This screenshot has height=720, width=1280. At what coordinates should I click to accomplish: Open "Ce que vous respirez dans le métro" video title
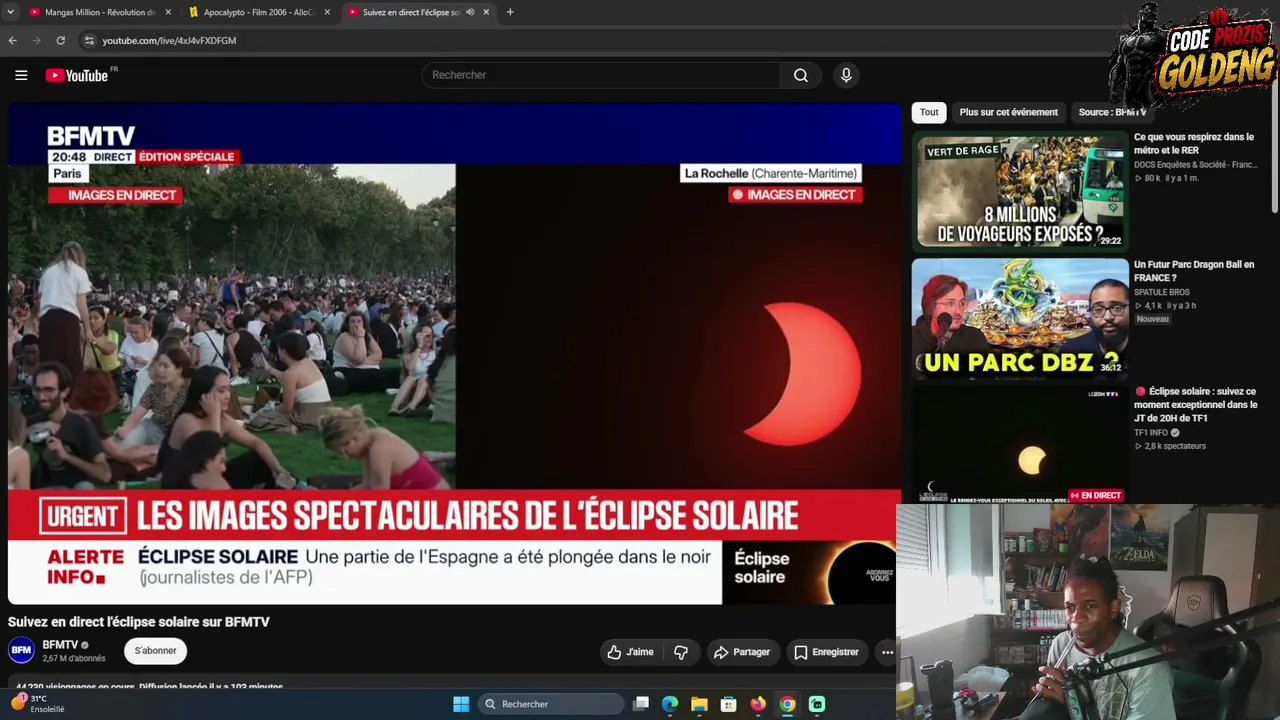pyautogui.click(x=1193, y=143)
